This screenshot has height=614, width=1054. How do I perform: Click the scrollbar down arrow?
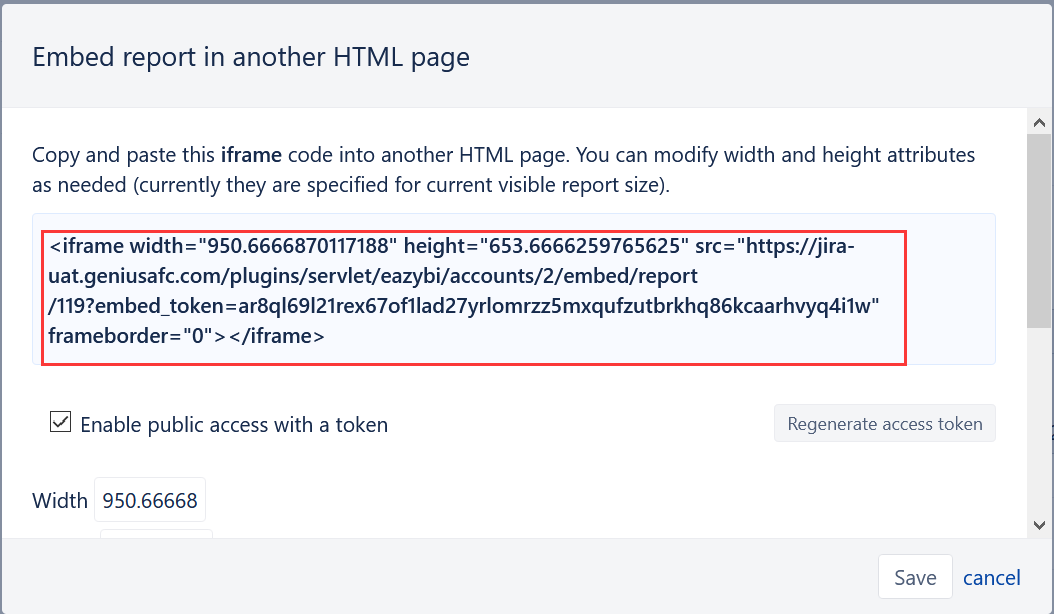tap(1039, 525)
